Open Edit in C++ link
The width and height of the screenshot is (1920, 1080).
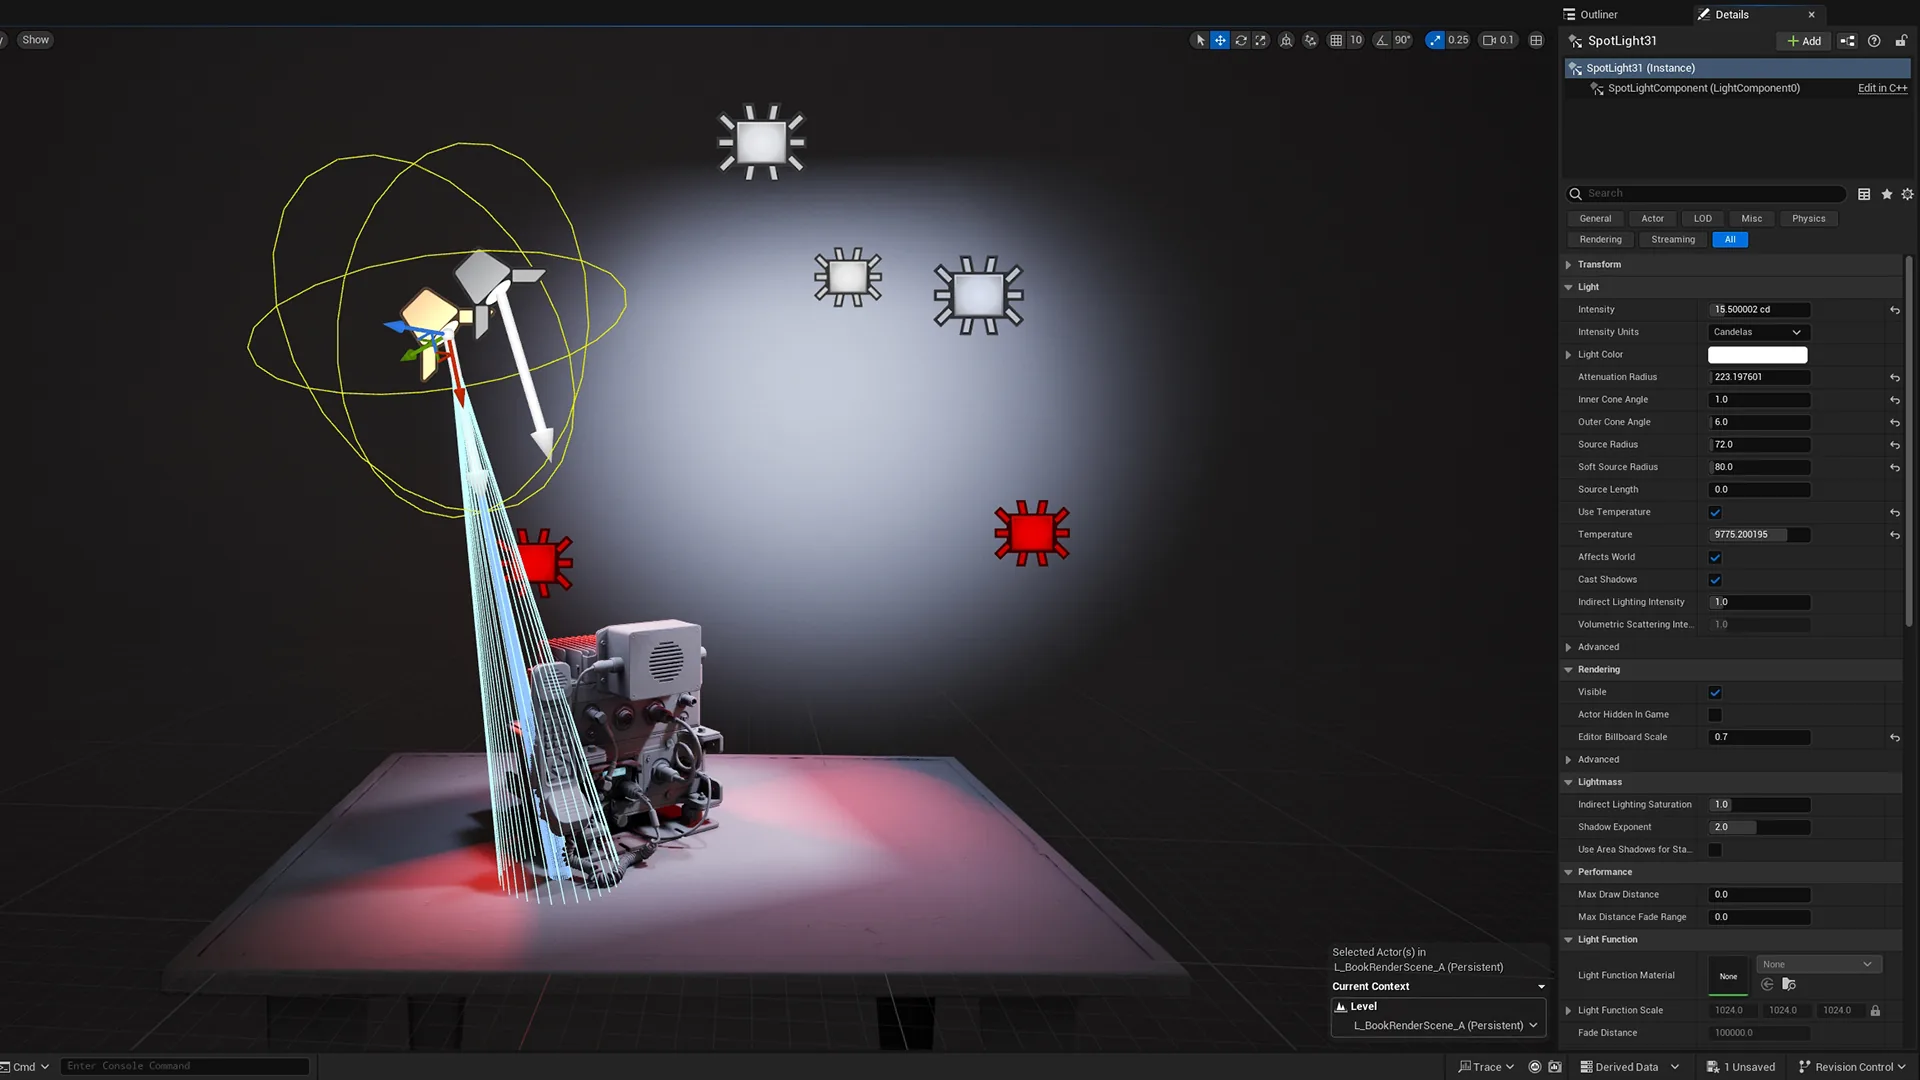click(x=1882, y=88)
